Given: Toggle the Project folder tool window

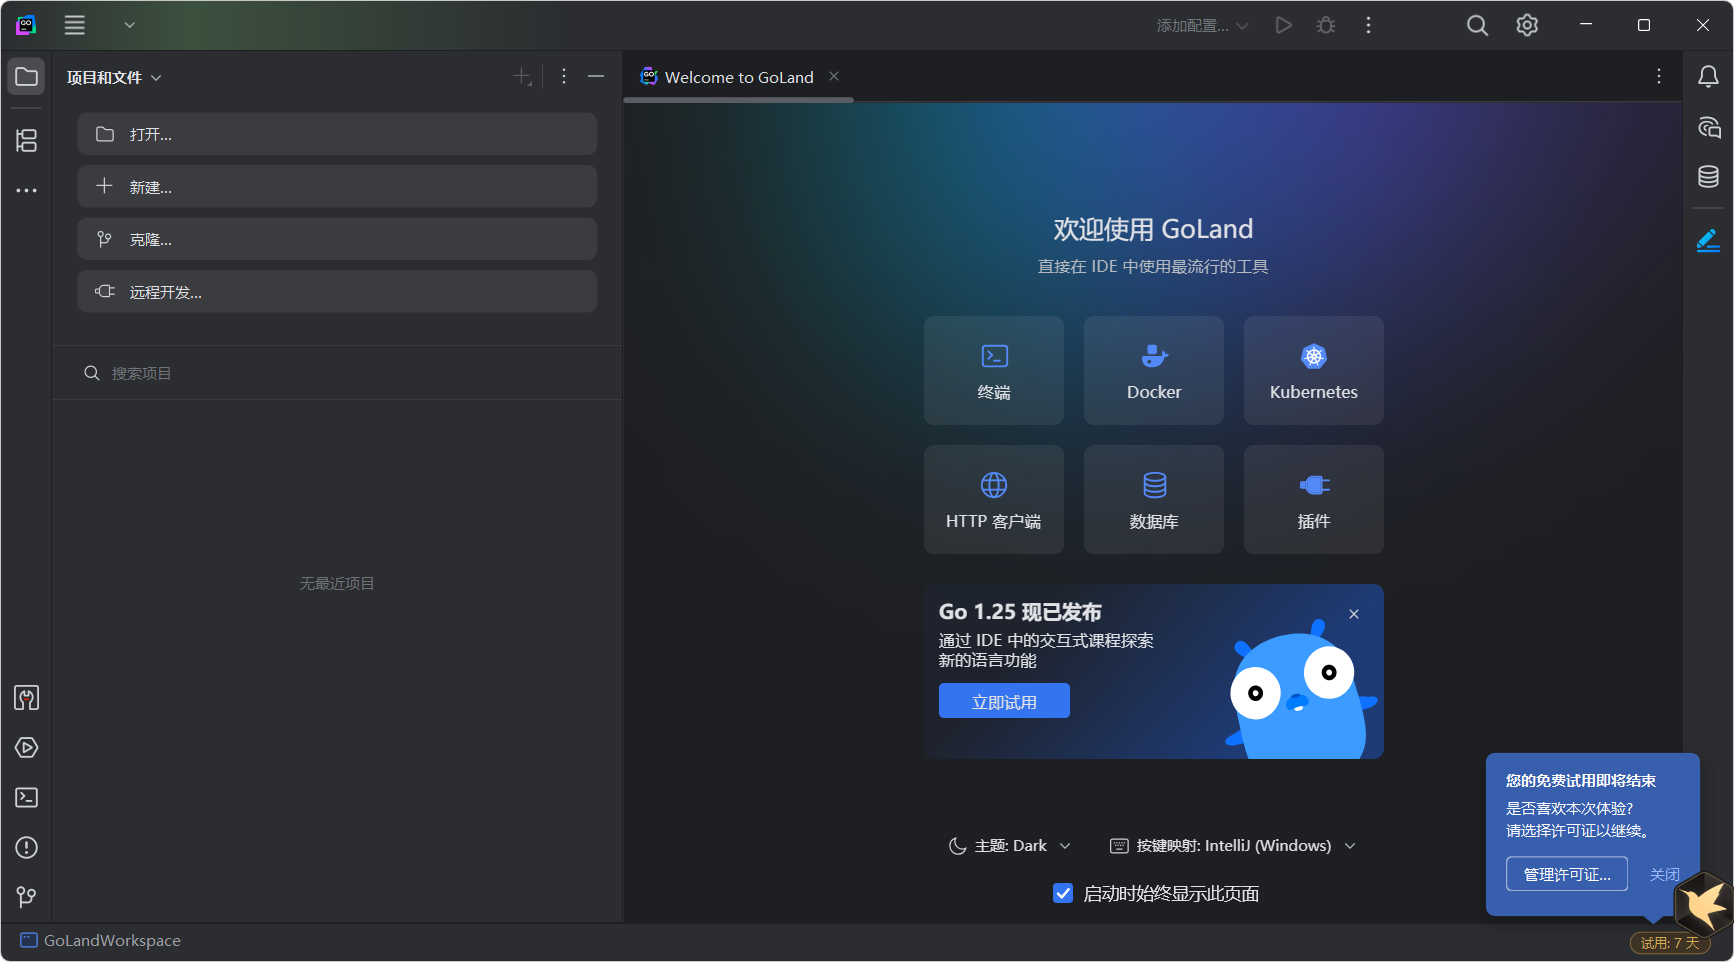Looking at the screenshot, I should 26,77.
